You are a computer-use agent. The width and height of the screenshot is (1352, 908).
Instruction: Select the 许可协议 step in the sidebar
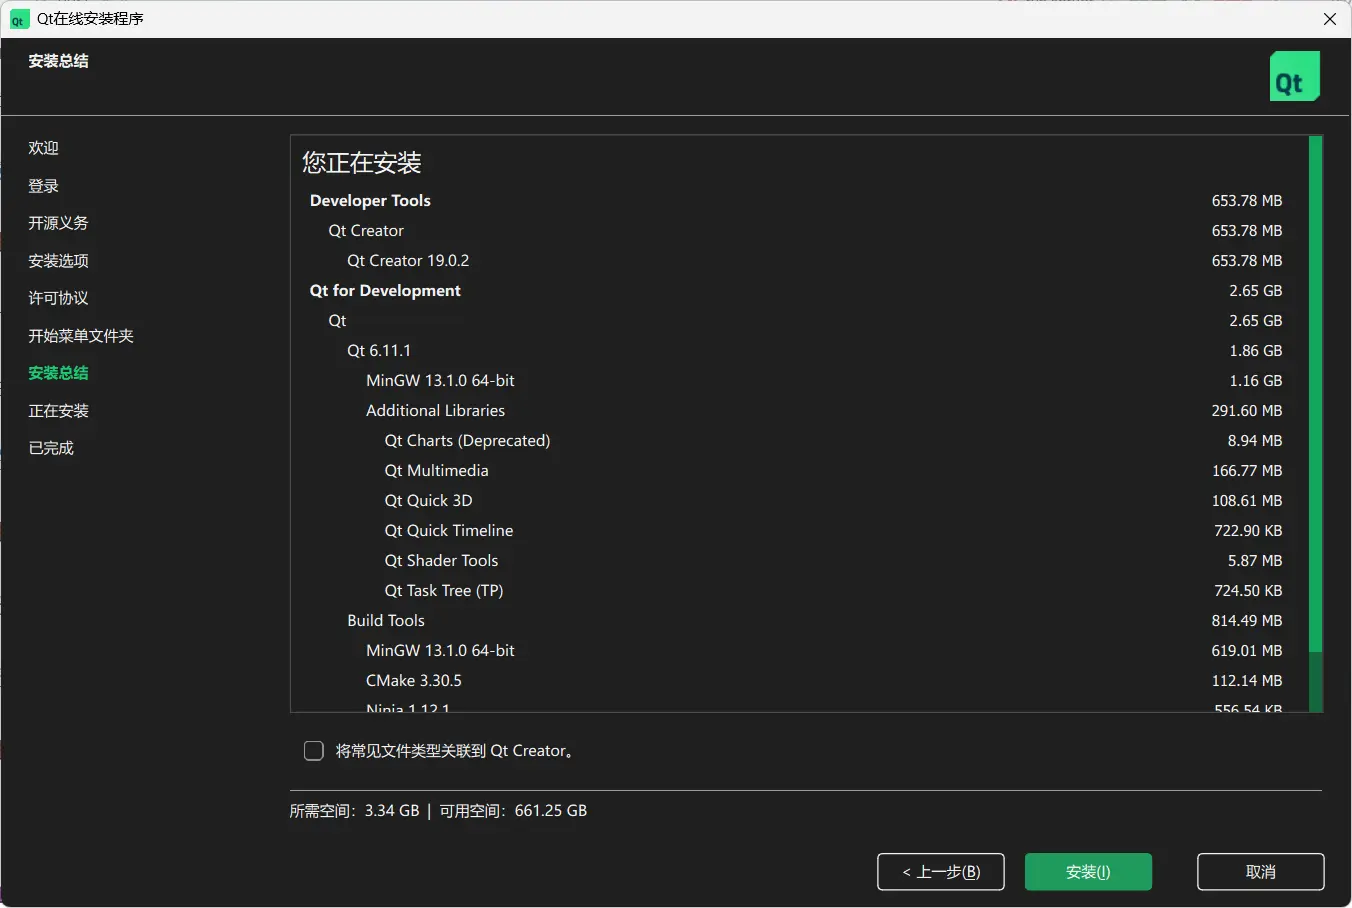coord(58,298)
